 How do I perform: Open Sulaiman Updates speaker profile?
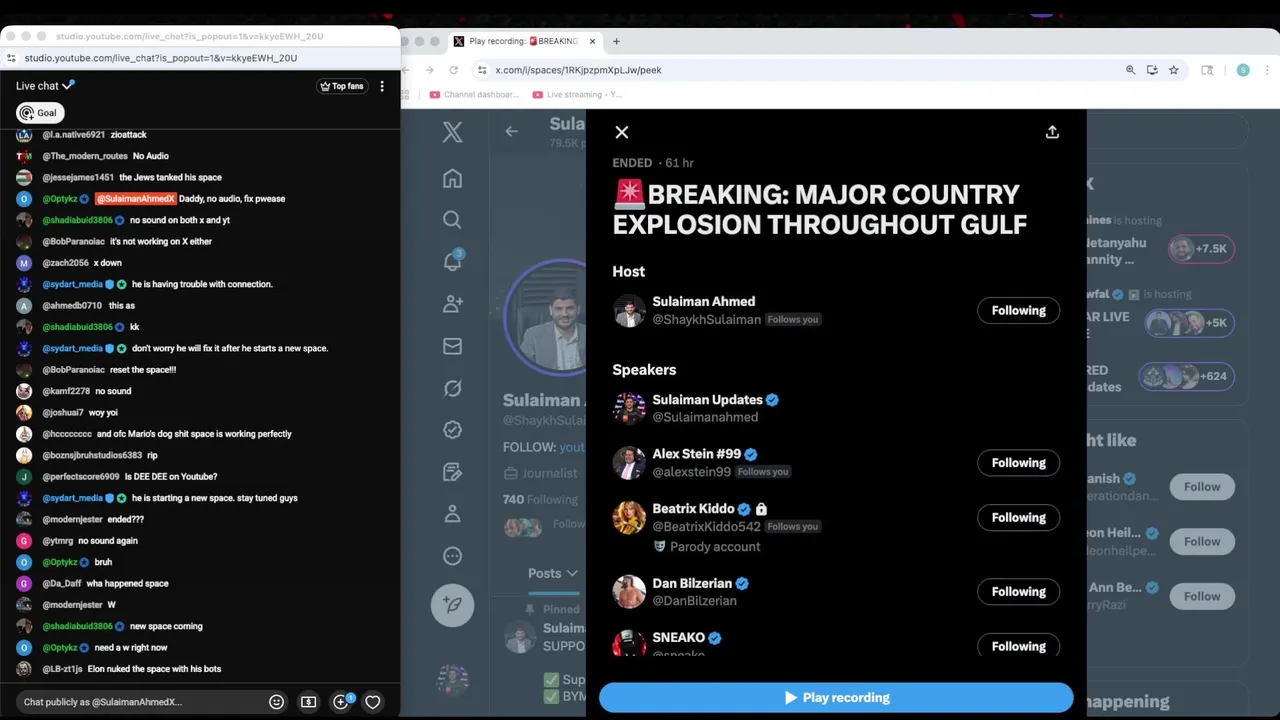[707, 400]
